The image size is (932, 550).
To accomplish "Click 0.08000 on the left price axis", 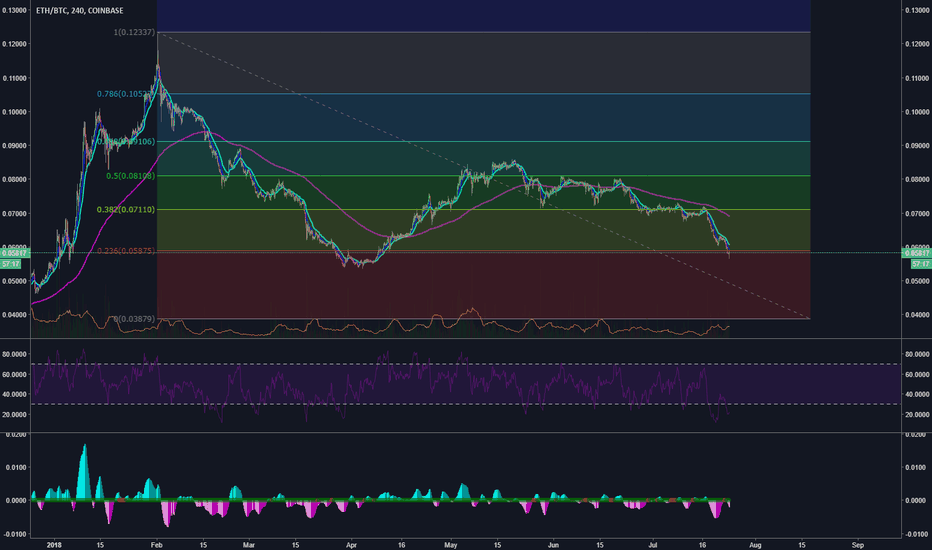I will pos(14,180).
